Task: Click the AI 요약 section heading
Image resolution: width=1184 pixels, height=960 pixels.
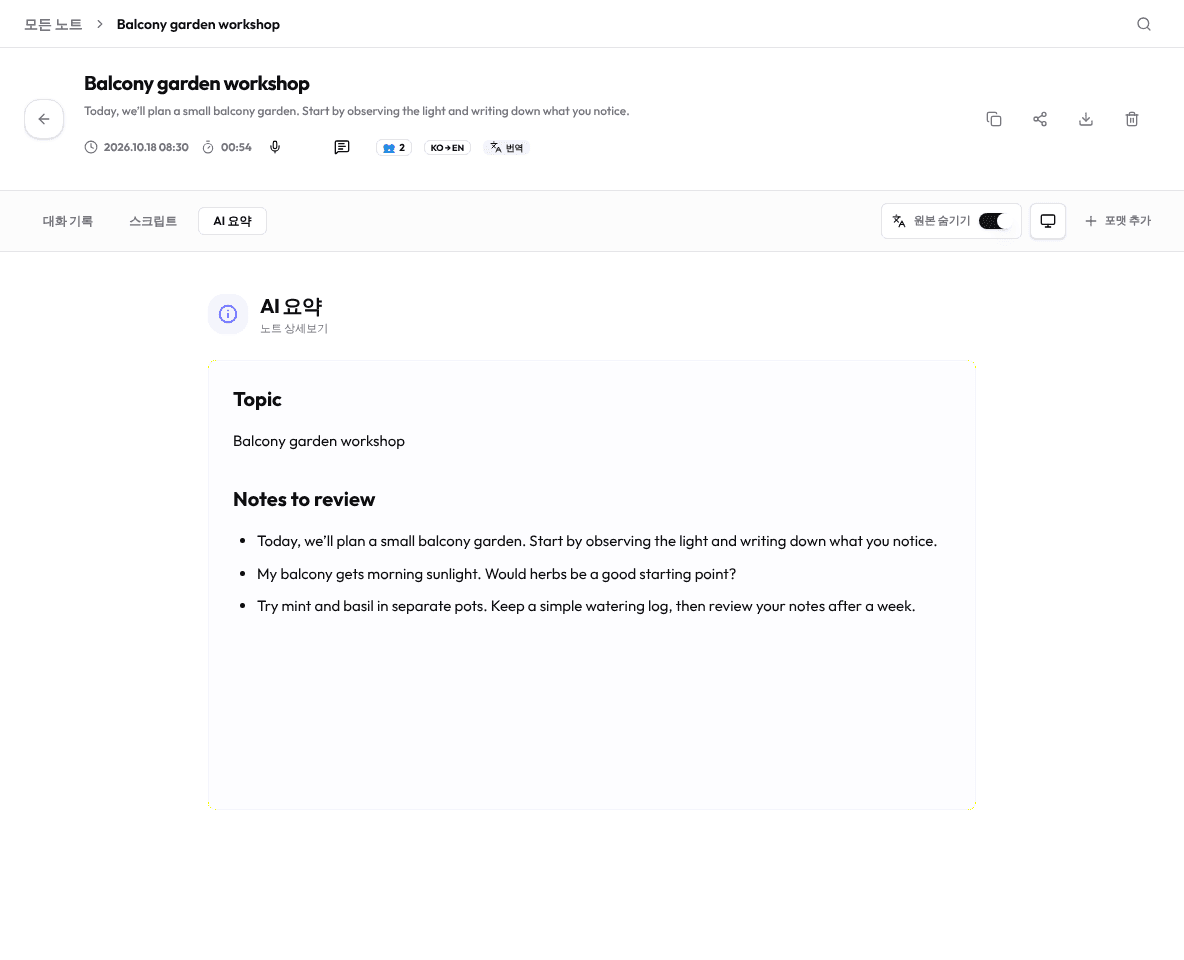Action: pos(291,307)
